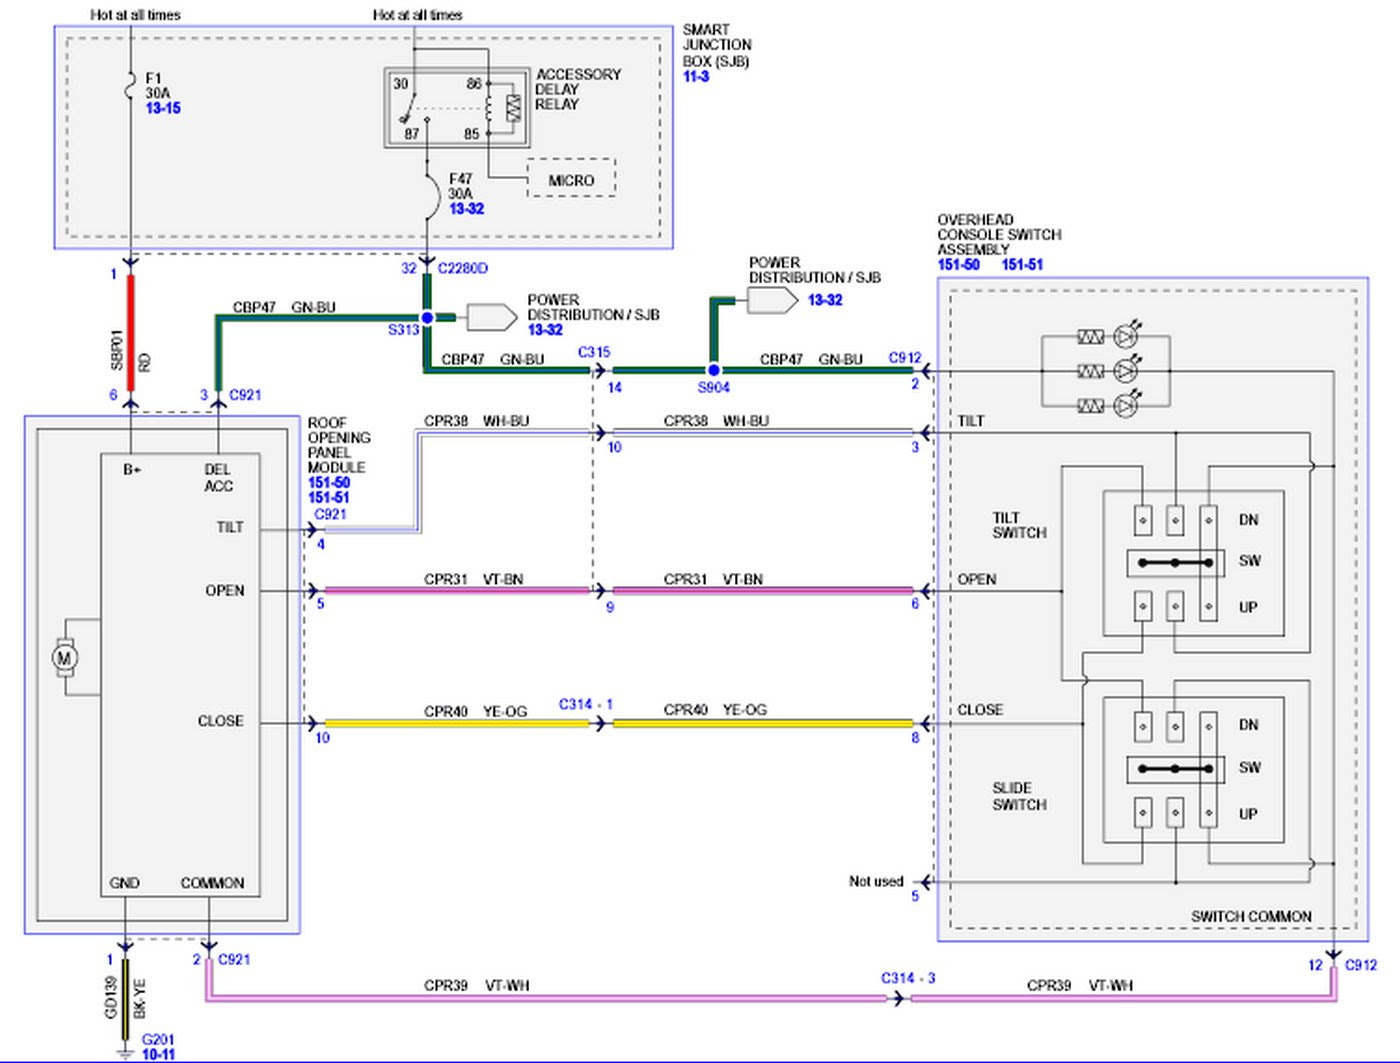Screen dimensions: 1400x1063
Task: Click the C912 label next to pin 2
Action: pos(905,358)
